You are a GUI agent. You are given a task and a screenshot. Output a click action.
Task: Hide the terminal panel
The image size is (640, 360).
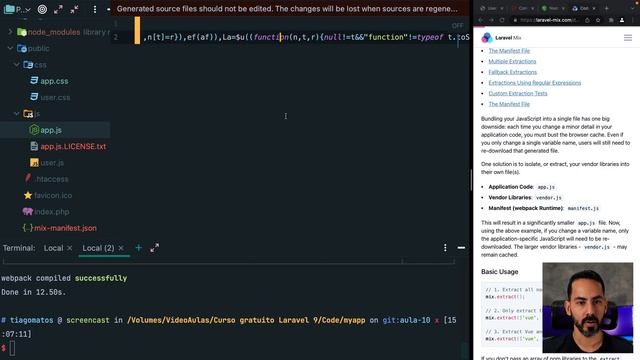click(461, 248)
